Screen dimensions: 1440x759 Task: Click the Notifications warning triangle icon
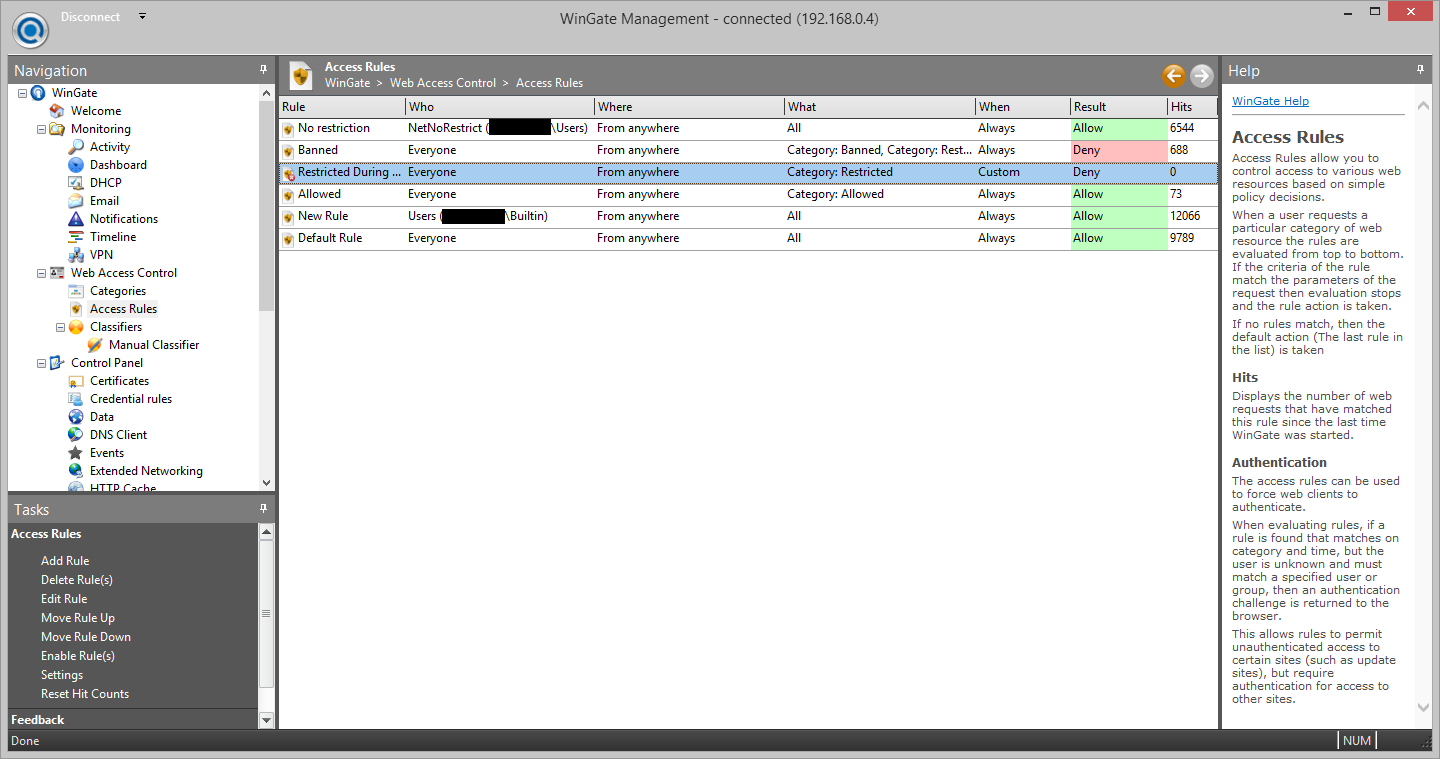76,219
